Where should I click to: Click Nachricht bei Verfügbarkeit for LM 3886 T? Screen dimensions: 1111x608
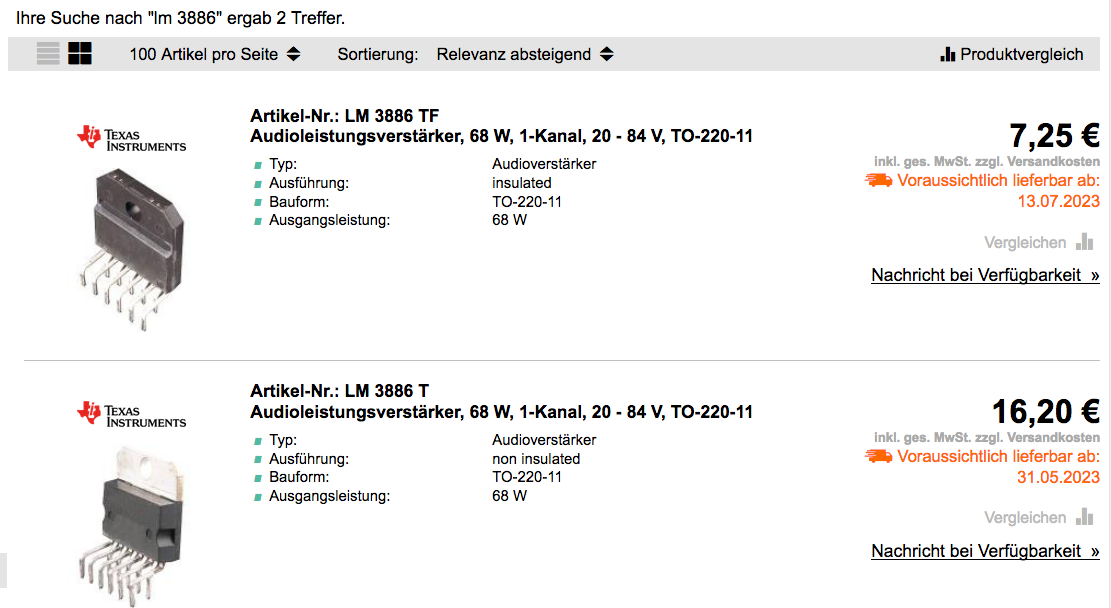985,551
